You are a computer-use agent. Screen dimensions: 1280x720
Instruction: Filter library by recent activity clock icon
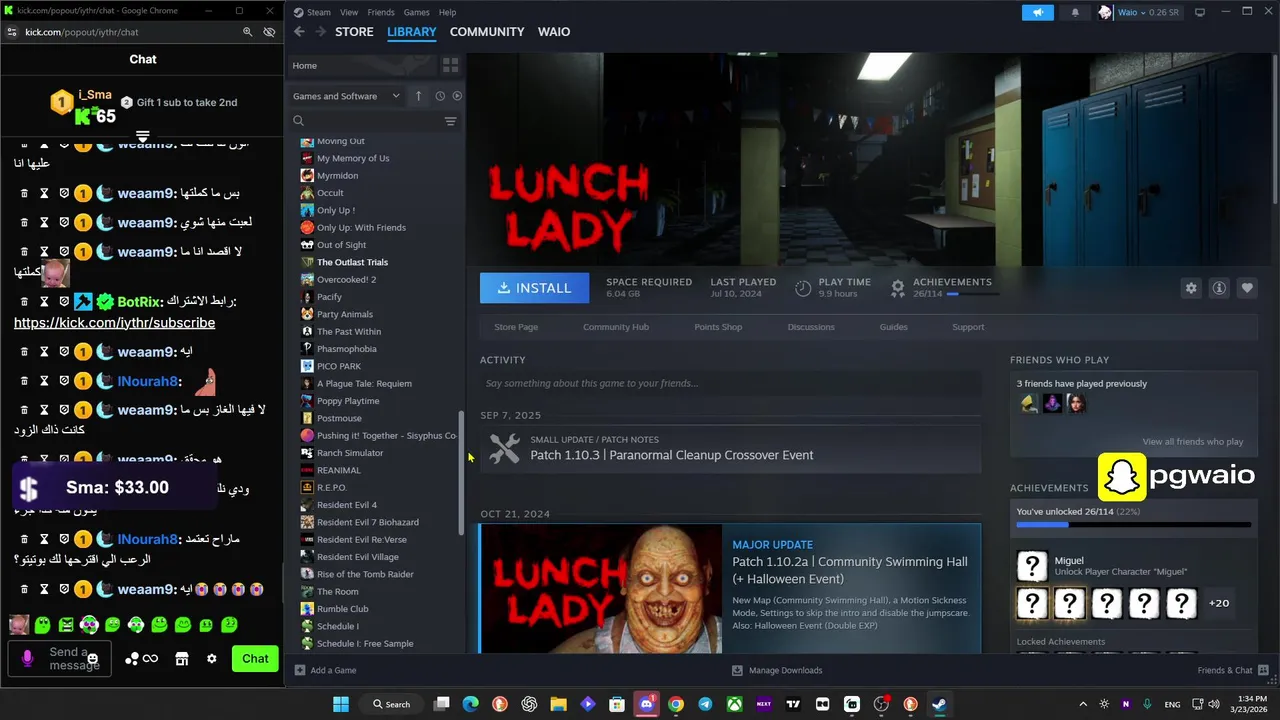point(439,96)
